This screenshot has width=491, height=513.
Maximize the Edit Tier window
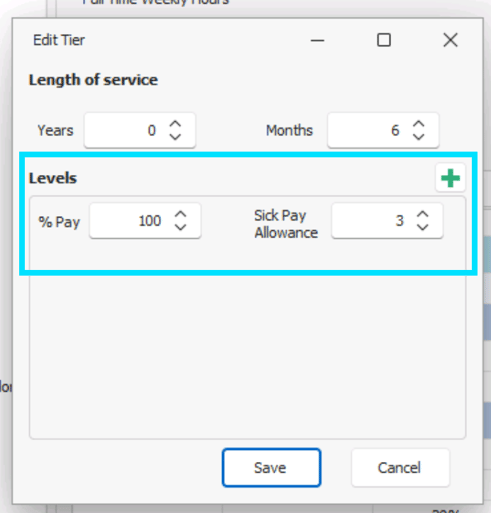pyautogui.click(x=384, y=40)
